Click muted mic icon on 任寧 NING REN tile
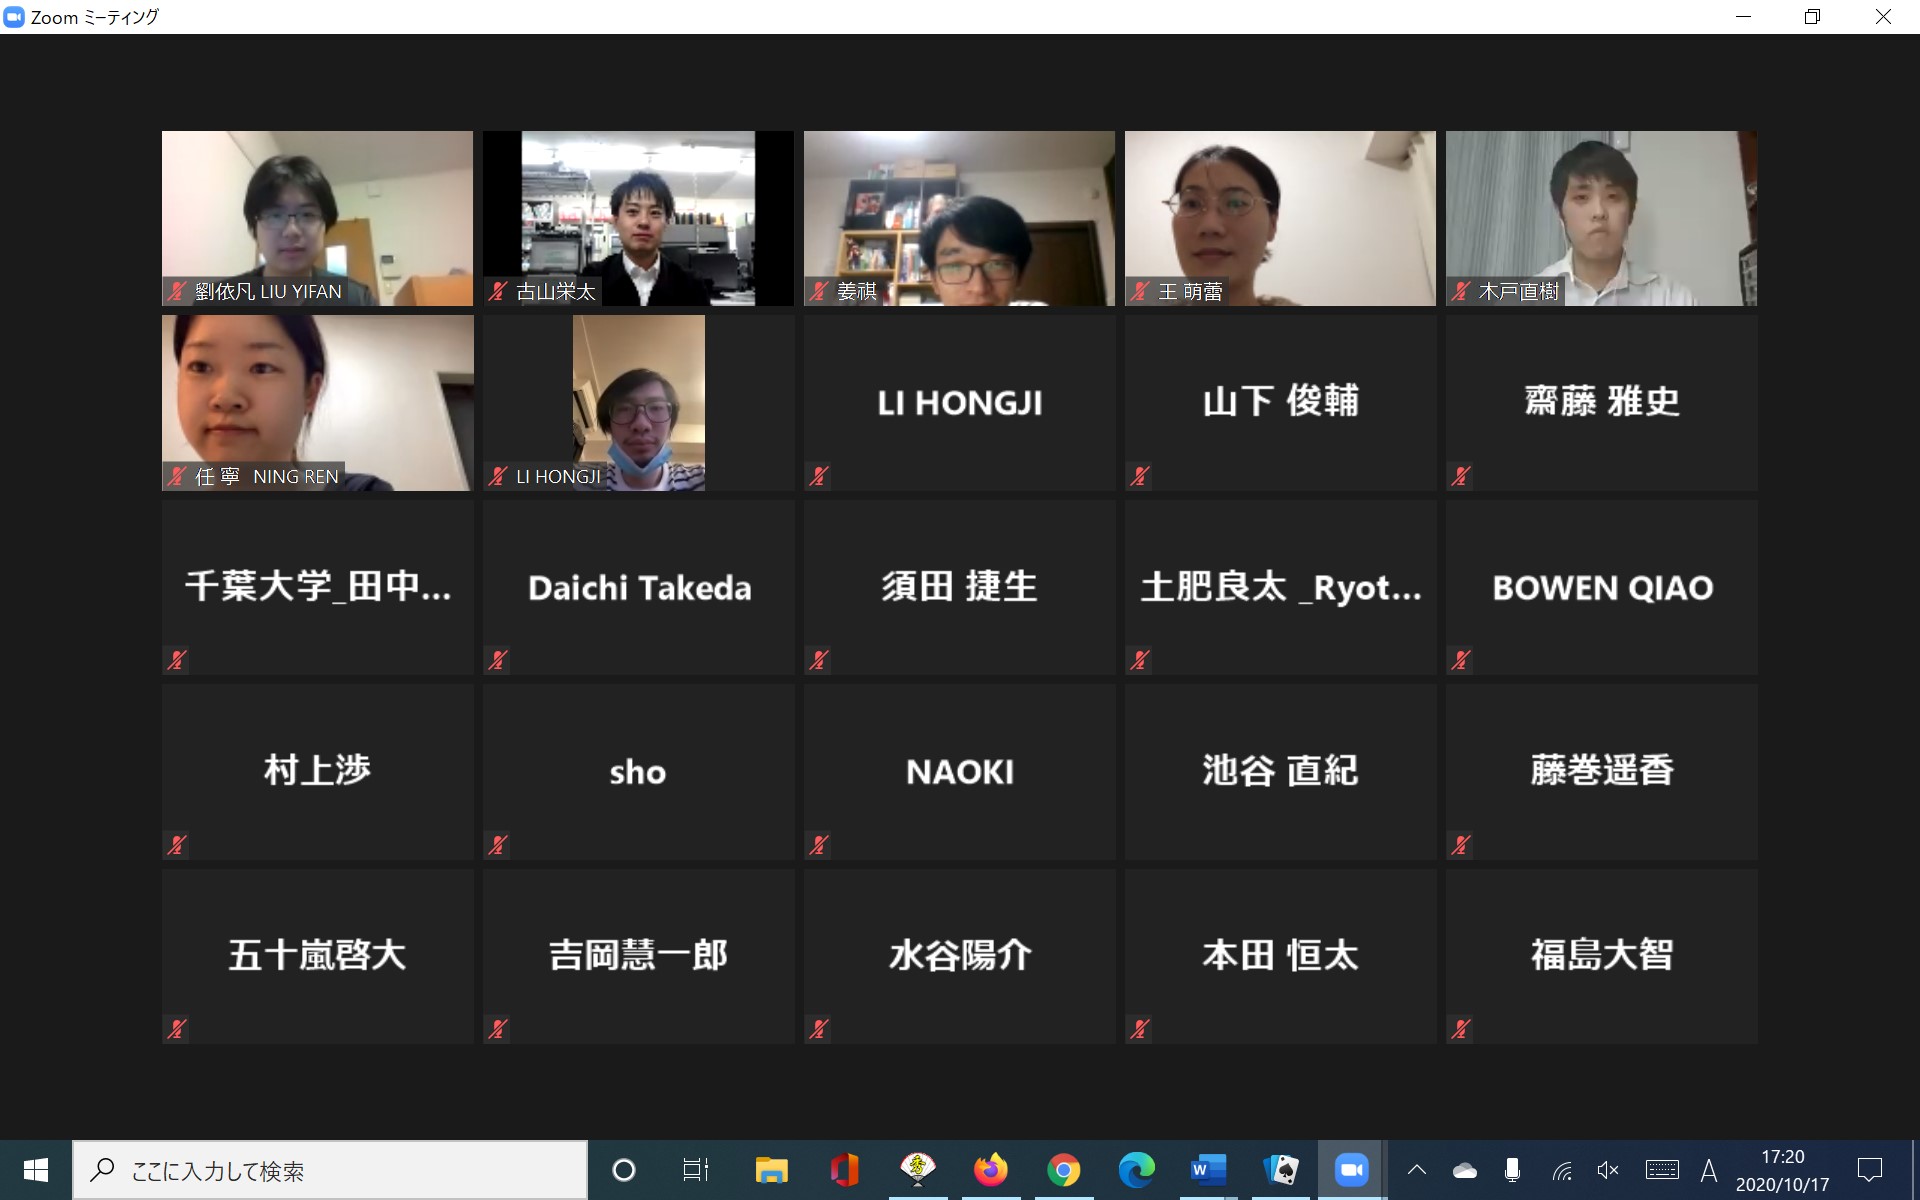1920x1200 pixels. click(x=178, y=476)
